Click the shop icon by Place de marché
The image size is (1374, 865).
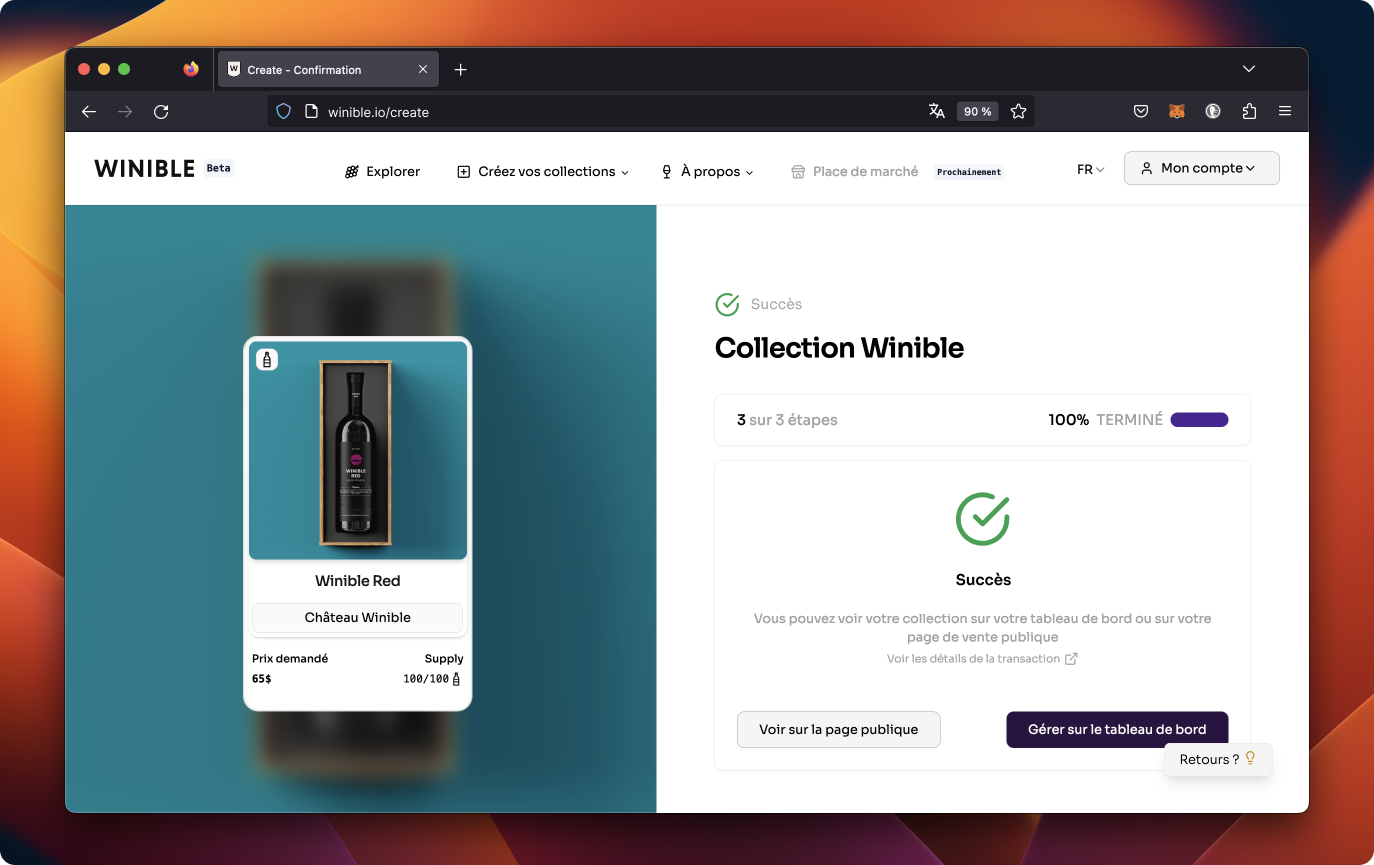(798, 172)
